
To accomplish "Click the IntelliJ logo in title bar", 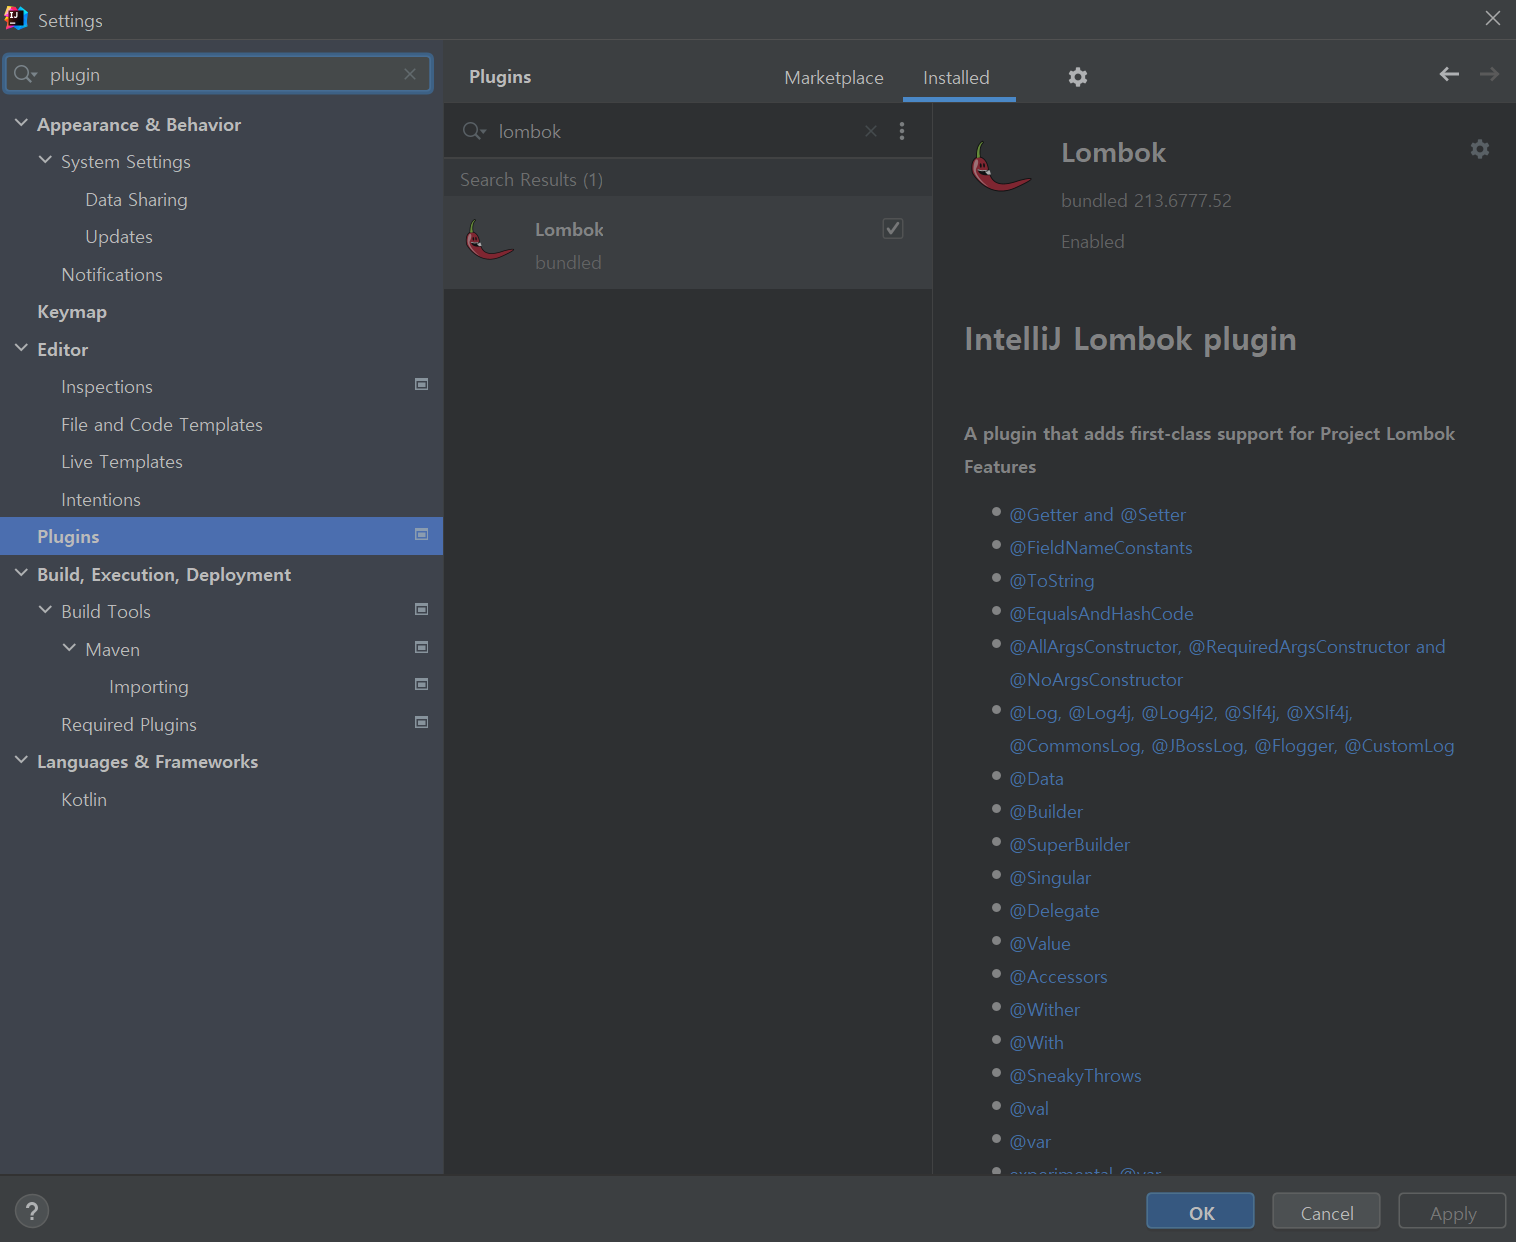I will click(16, 18).
